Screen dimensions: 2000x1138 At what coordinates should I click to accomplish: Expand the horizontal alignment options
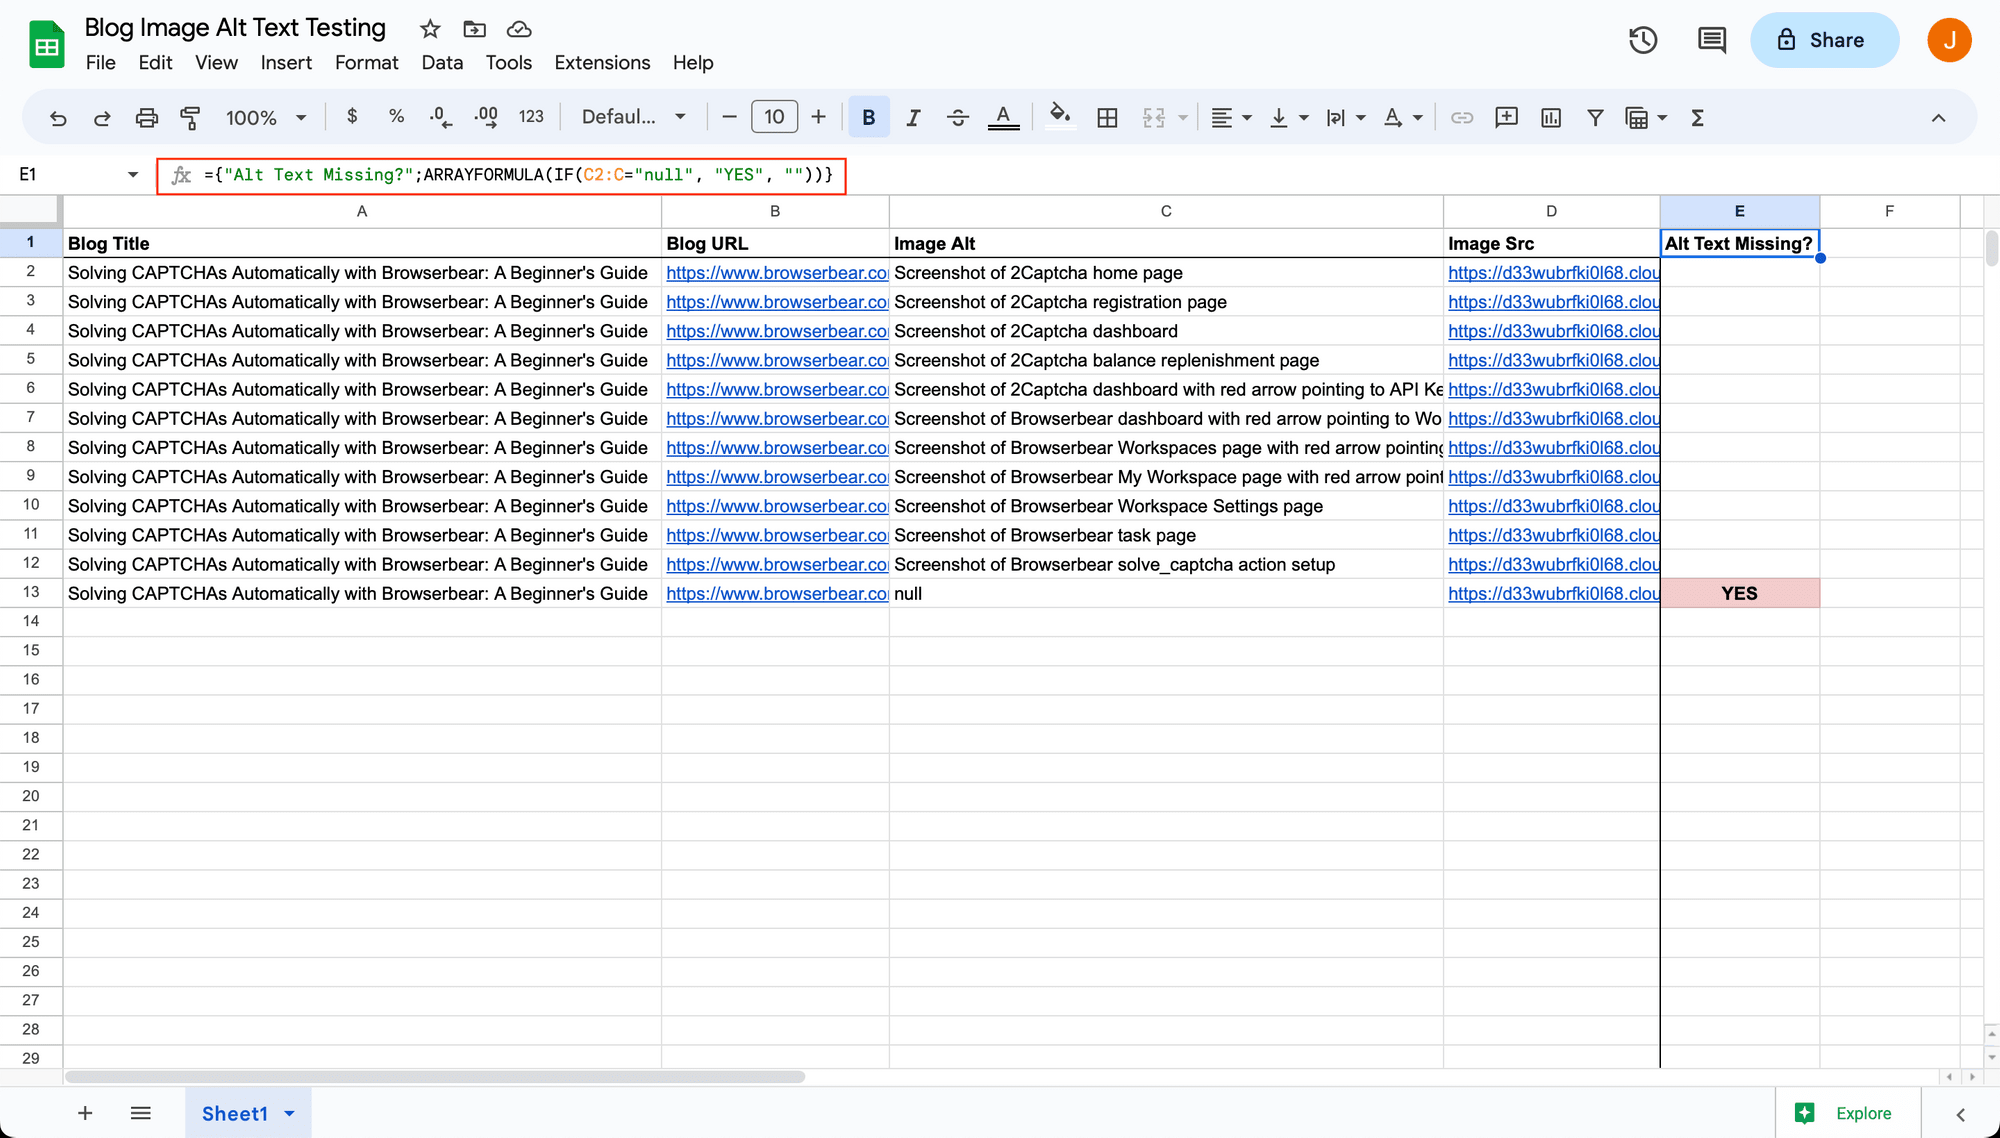(x=1244, y=117)
